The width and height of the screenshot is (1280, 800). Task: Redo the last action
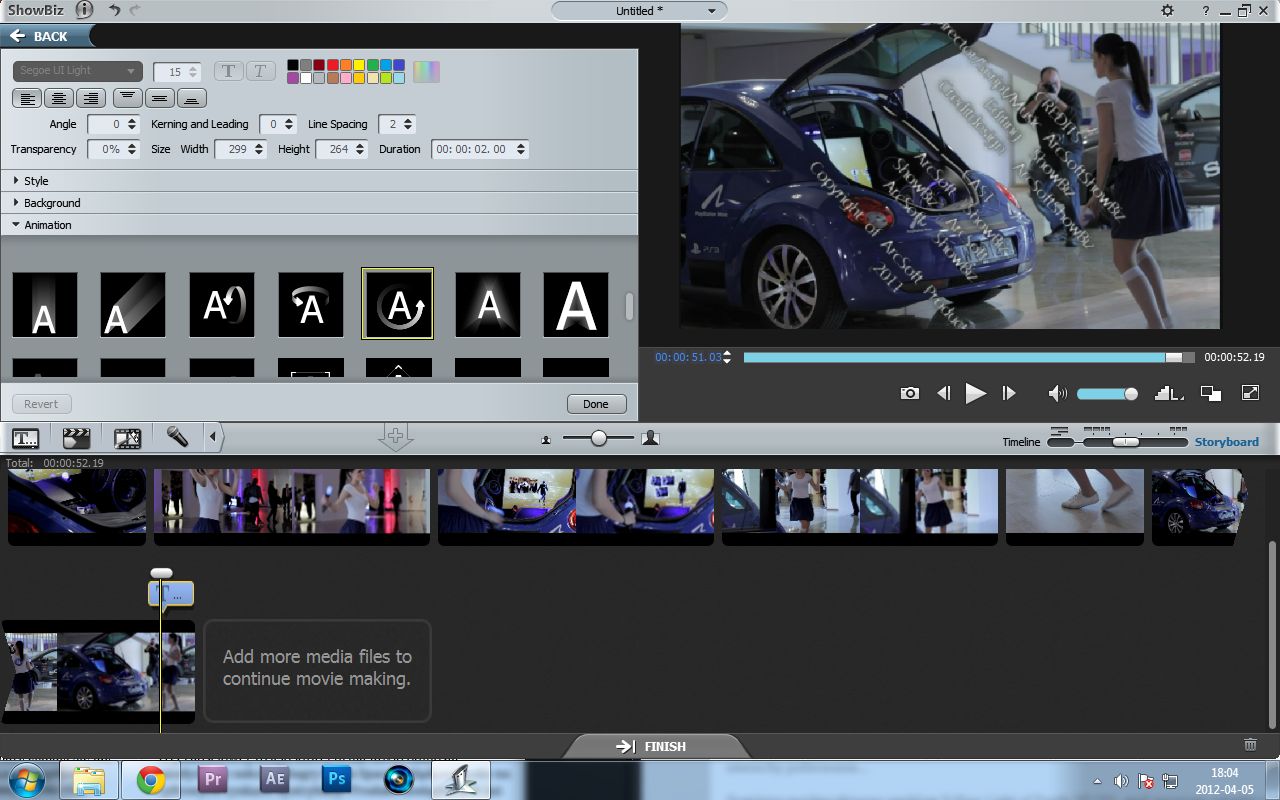click(135, 10)
